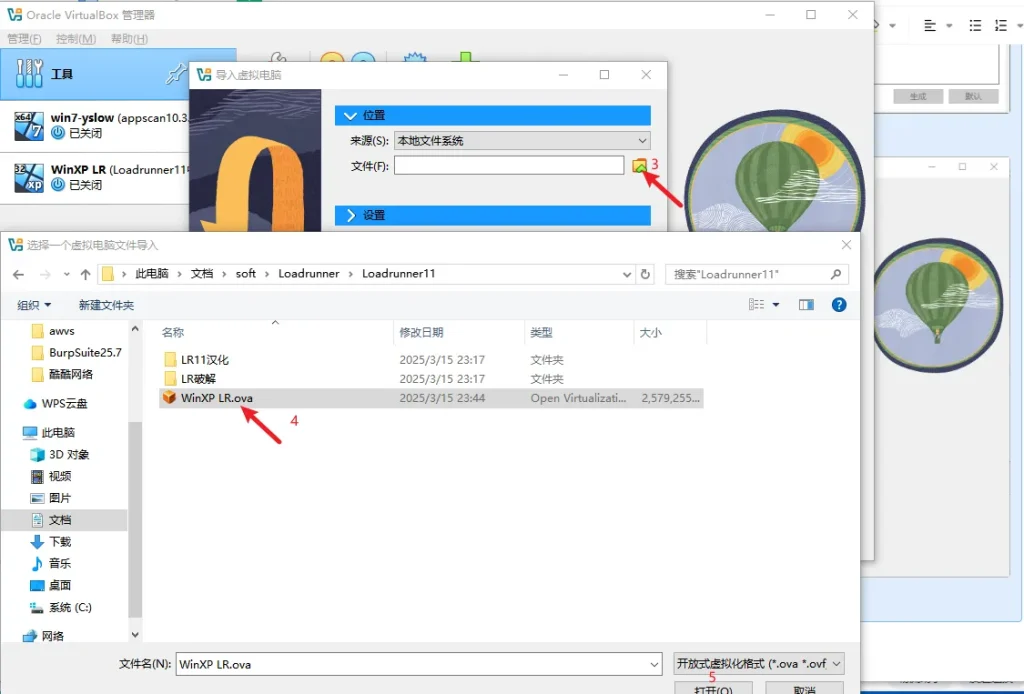The width and height of the screenshot is (1024, 694).
Task: Click the browse file folder icon
Action: pos(639,165)
